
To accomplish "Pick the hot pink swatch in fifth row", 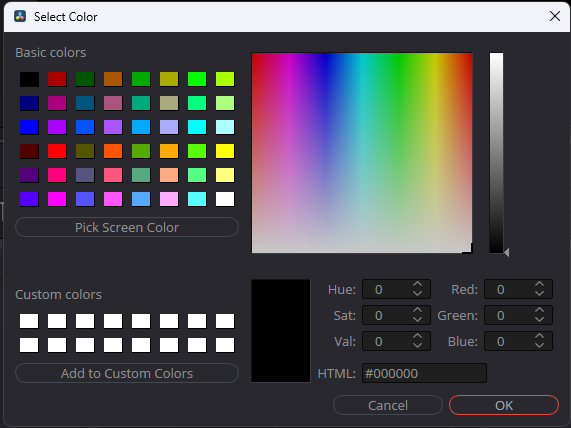I will click(57, 175).
